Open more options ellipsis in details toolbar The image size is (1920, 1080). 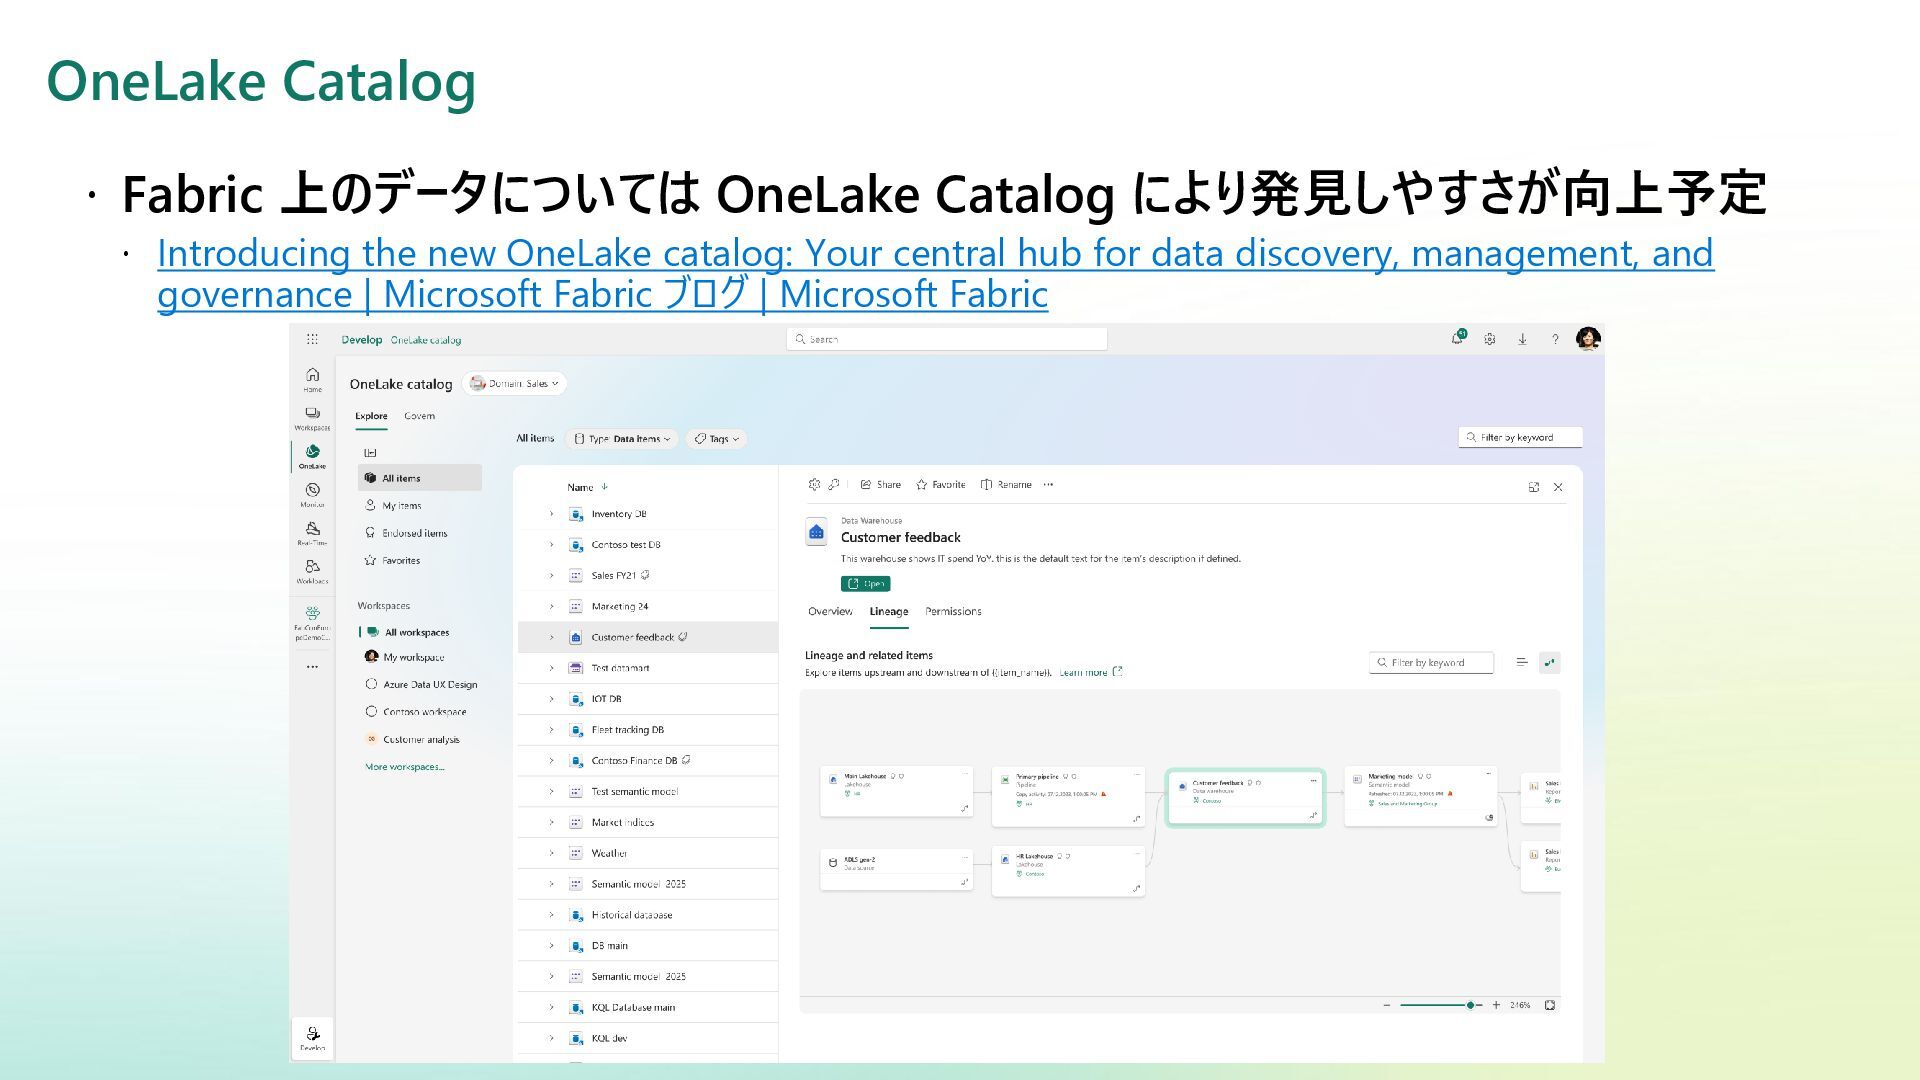[x=1048, y=484]
